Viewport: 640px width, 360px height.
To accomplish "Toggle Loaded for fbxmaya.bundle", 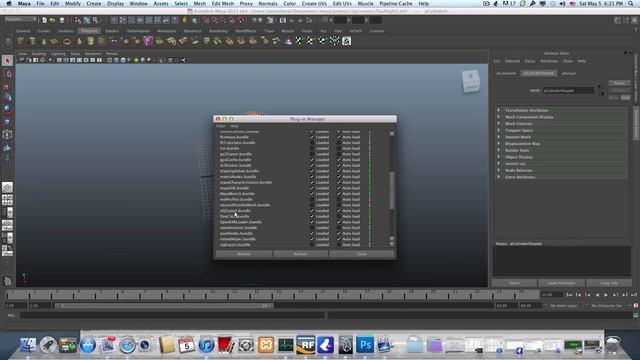I will coord(312,137).
